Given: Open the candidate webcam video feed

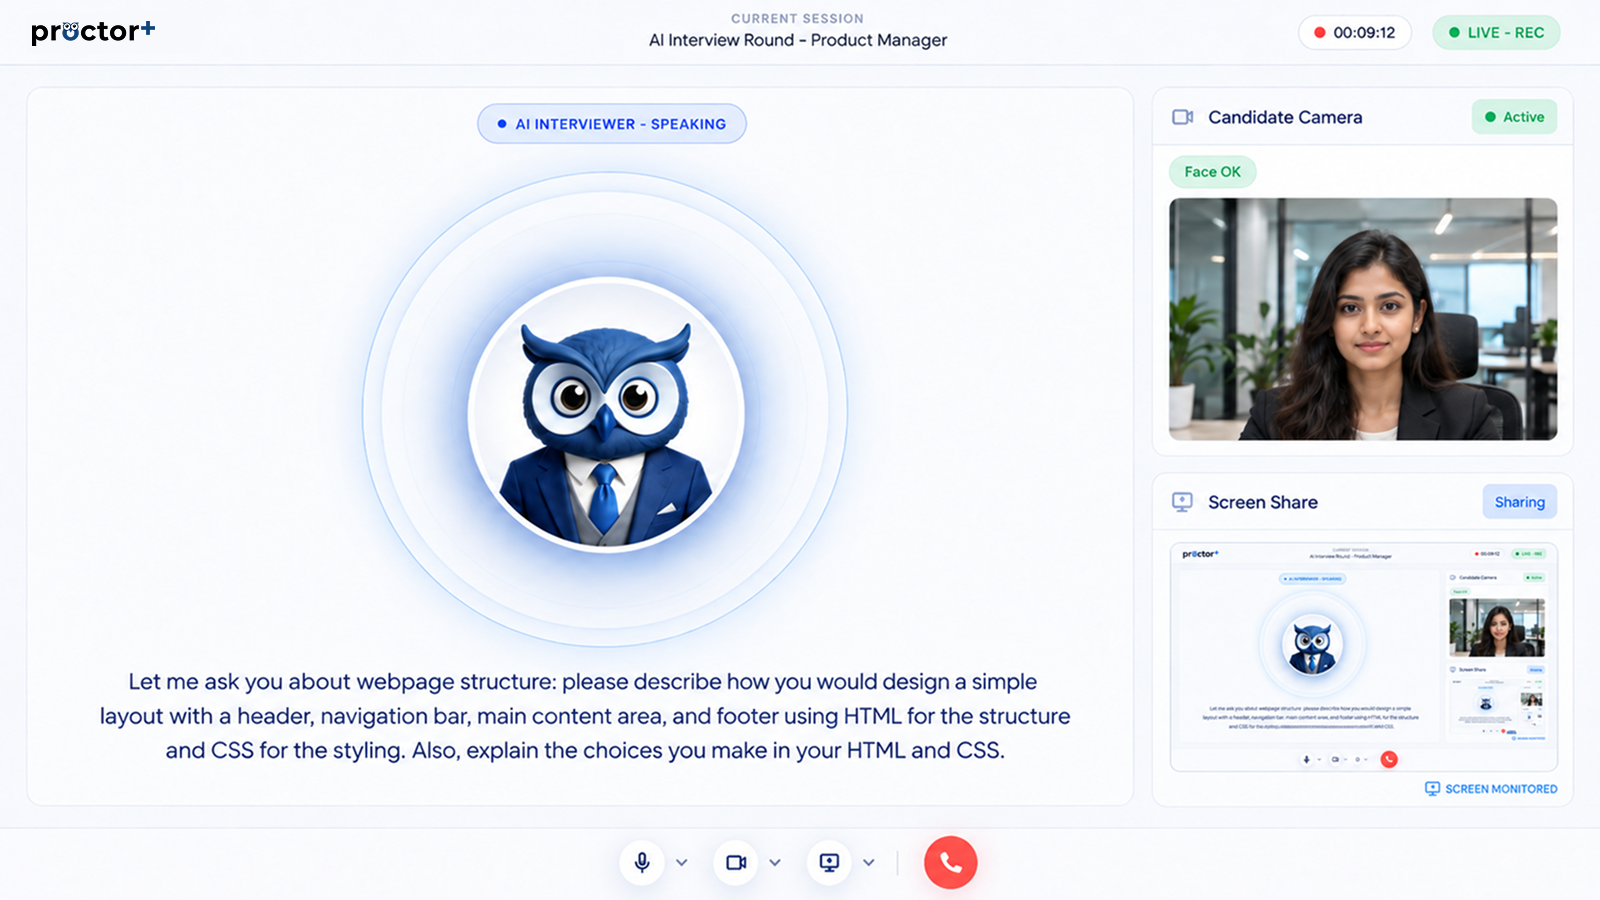Looking at the screenshot, I should pyautogui.click(x=1363, y=319).
